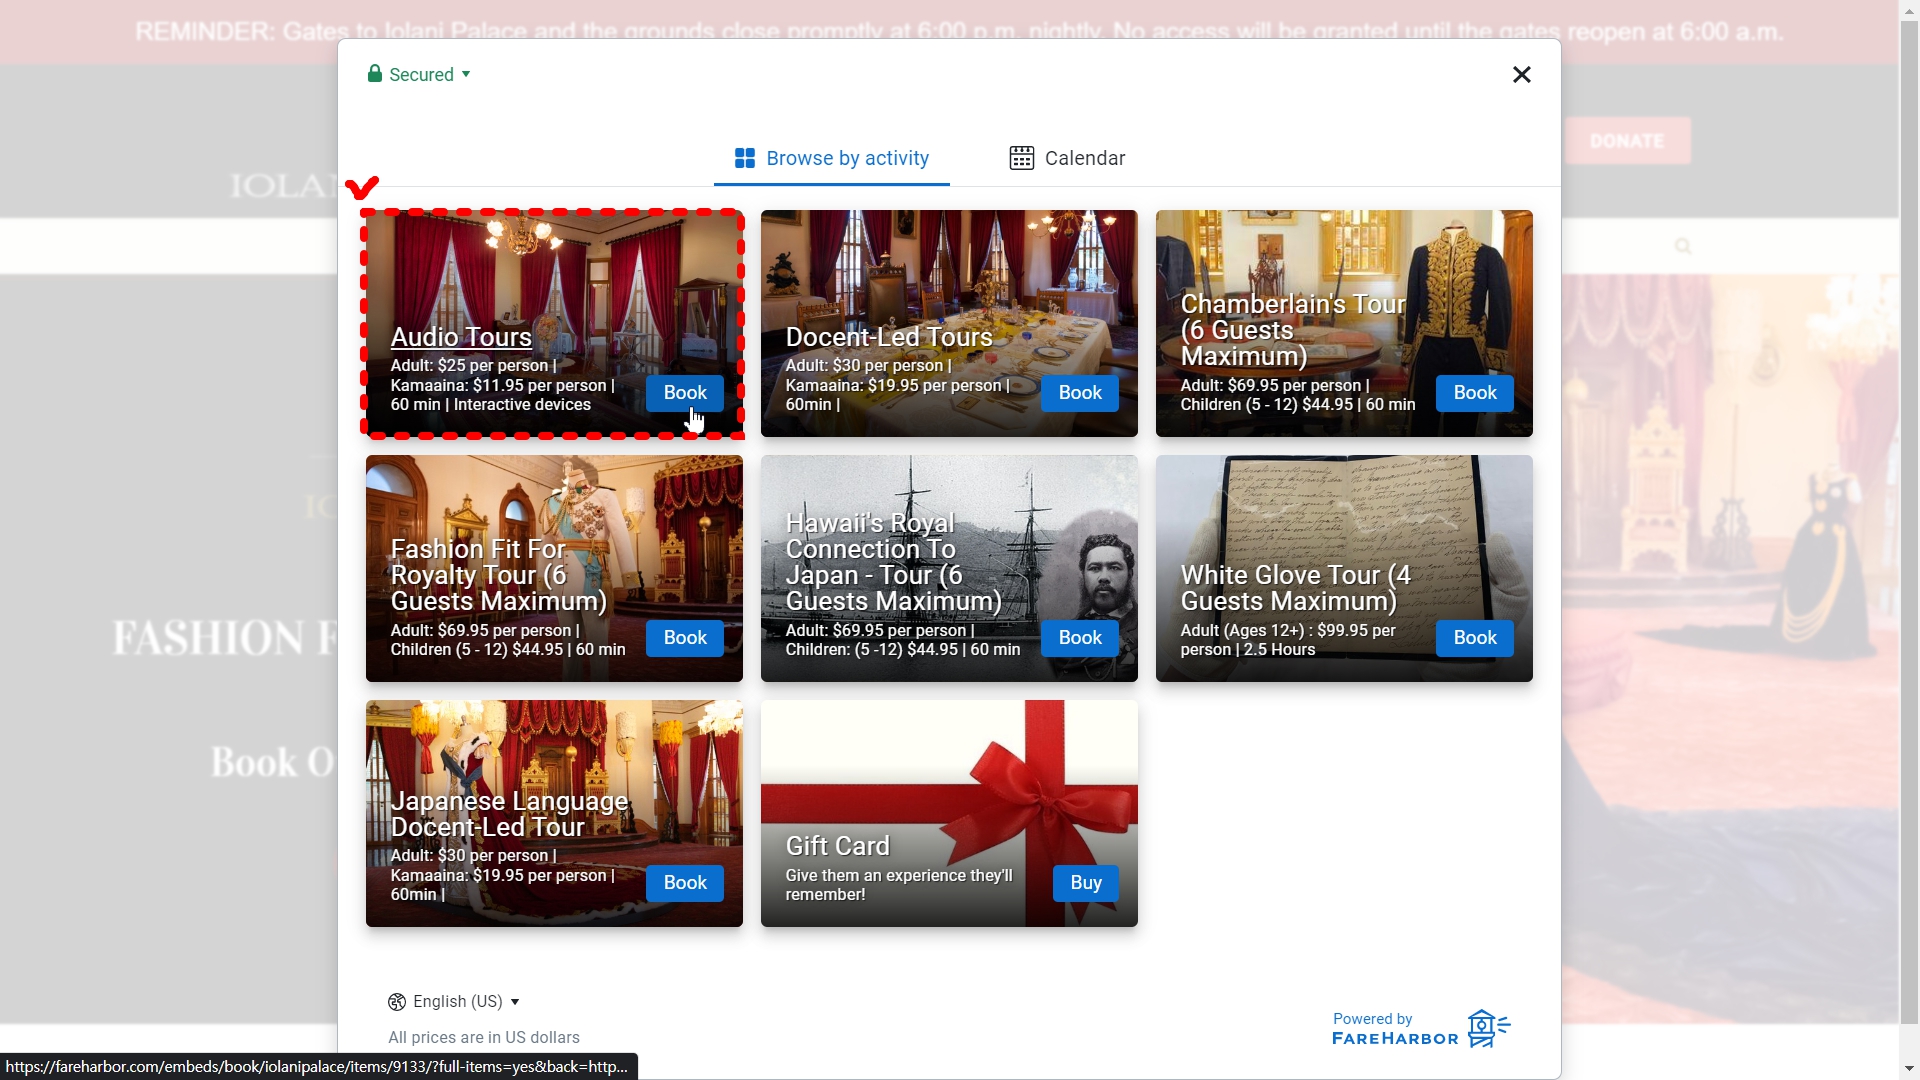Open the Audio Tours title link
The height and width of the screenshot is (1080, 1920).
[x=461, y=337]
